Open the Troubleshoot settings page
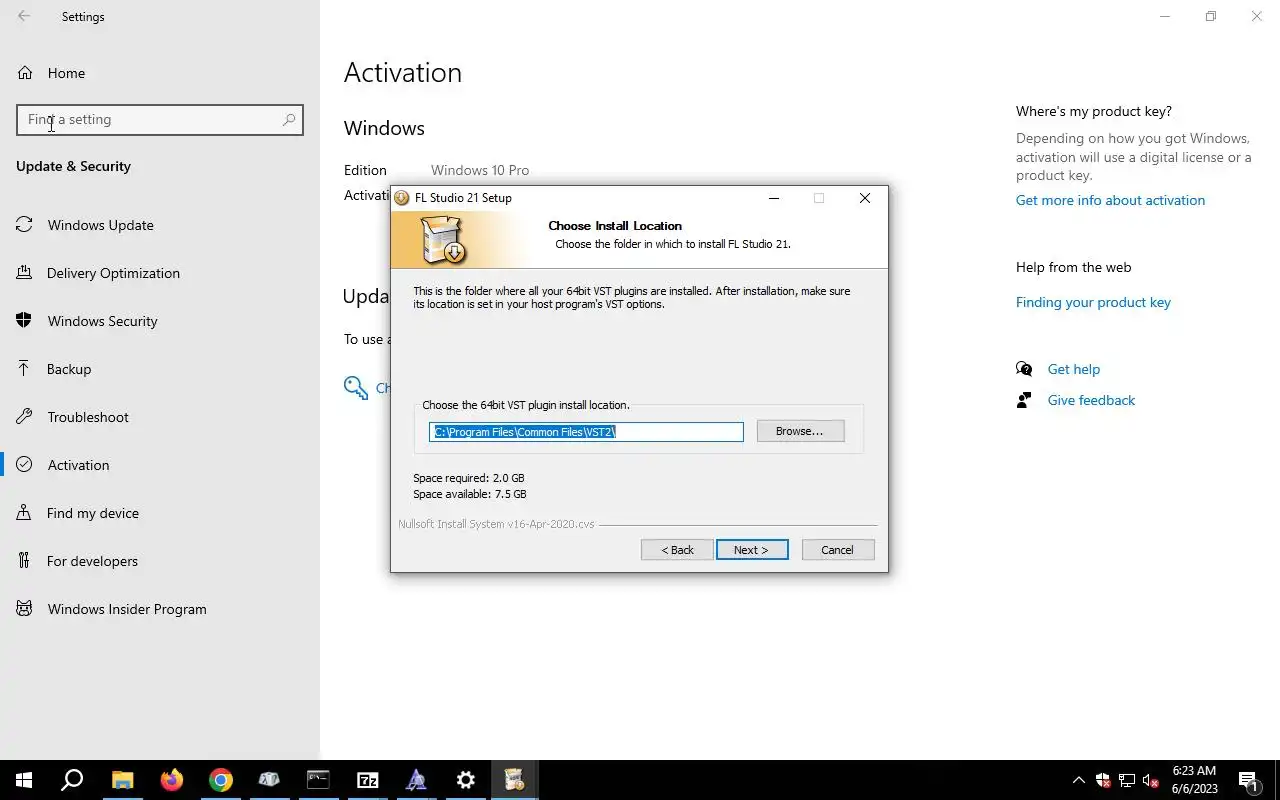 pyautogui.click(x=160, y=417)
